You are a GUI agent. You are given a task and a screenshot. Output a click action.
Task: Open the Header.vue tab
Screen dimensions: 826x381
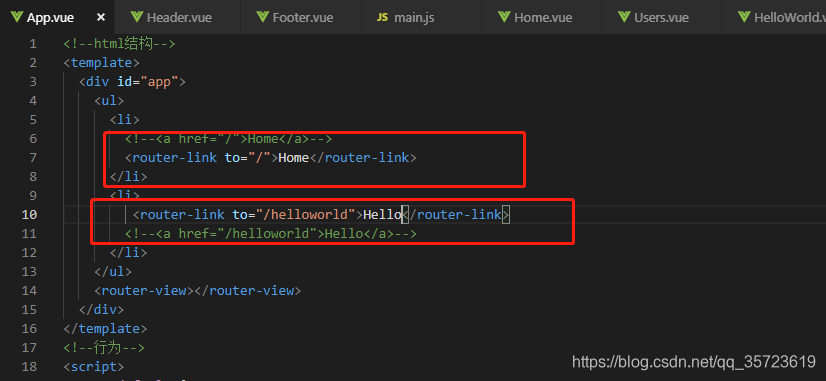coord(178,17)
